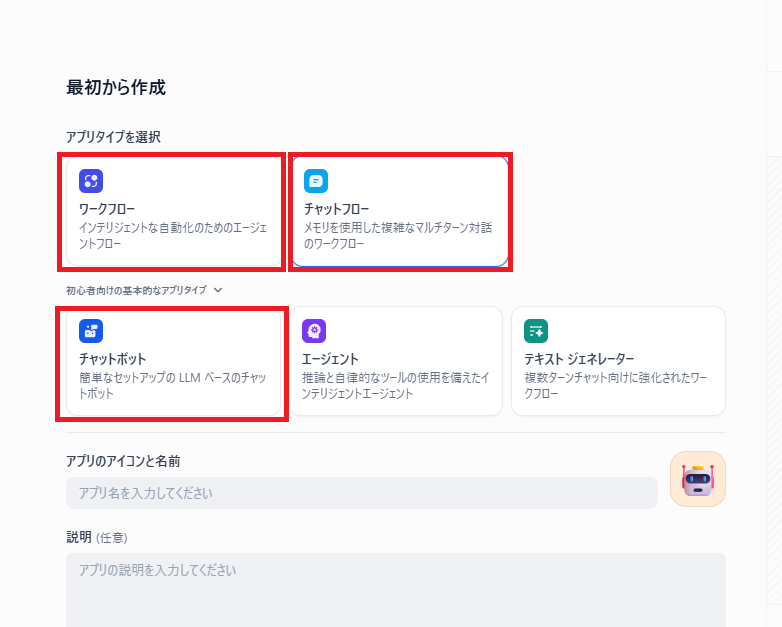Click the Chatbot description about LLM ベース
The height and width of the screenshot is (627, 782).
tap(172, 385)
